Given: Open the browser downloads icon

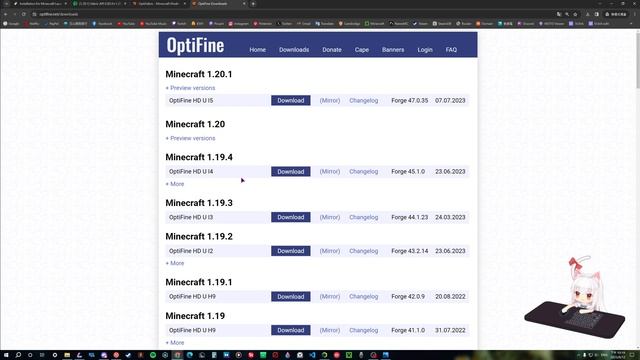Looking at the screenshot, I should point(588,14).
